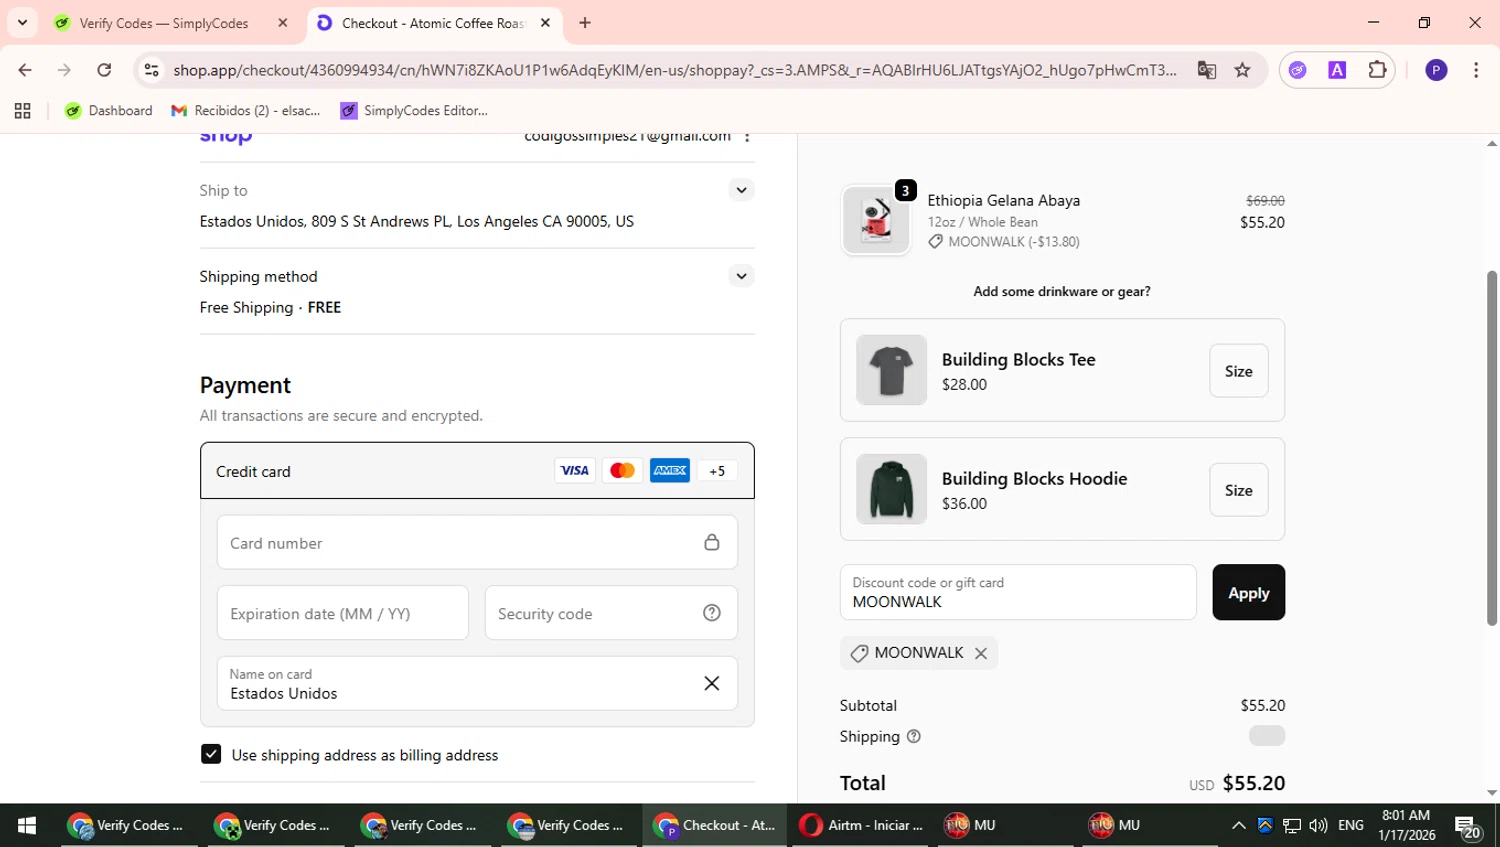Open the purple round extension icon
This screenshot has height=847, width=1500.
pyautogui.click(x=1298, y=70)
